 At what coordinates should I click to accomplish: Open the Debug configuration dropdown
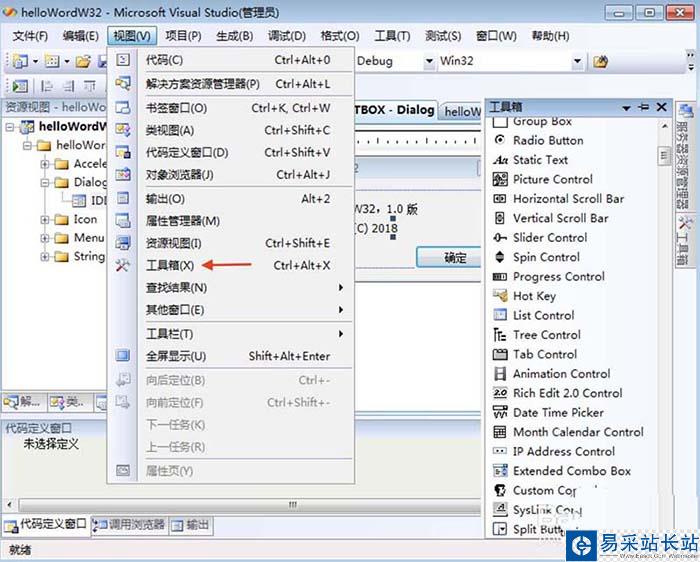429,61
